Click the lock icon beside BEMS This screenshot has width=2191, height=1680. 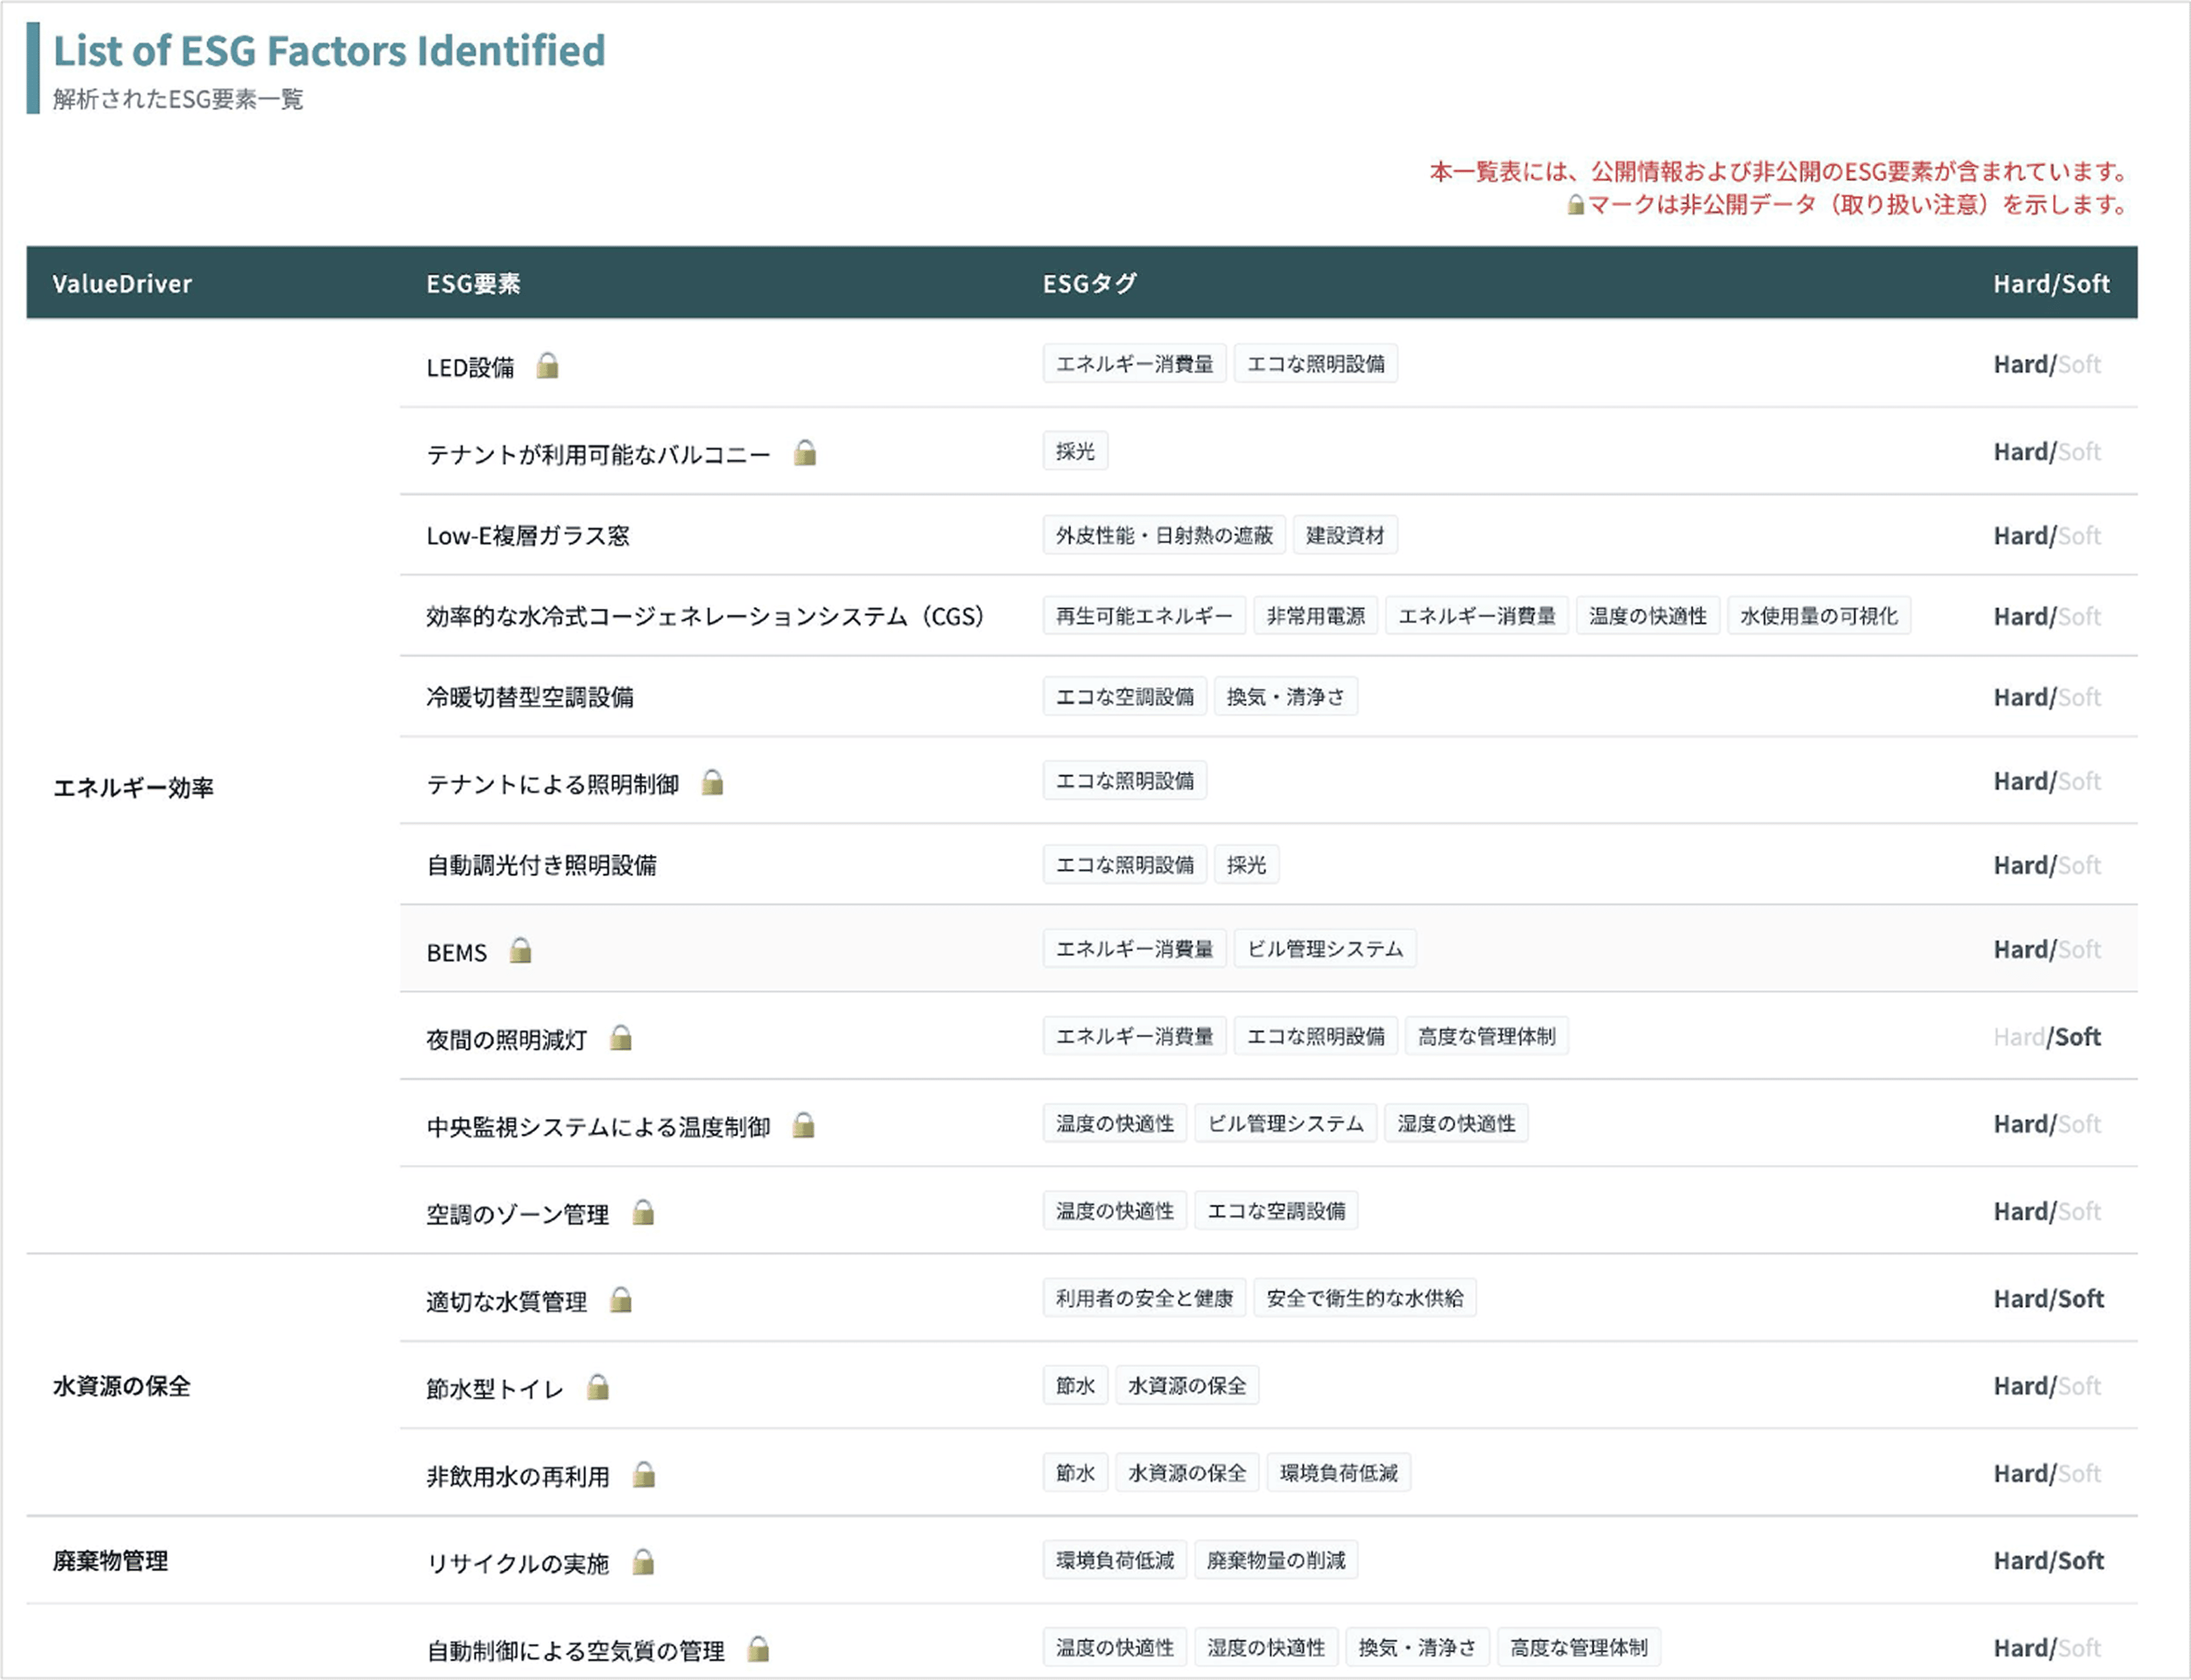point(520,950)
